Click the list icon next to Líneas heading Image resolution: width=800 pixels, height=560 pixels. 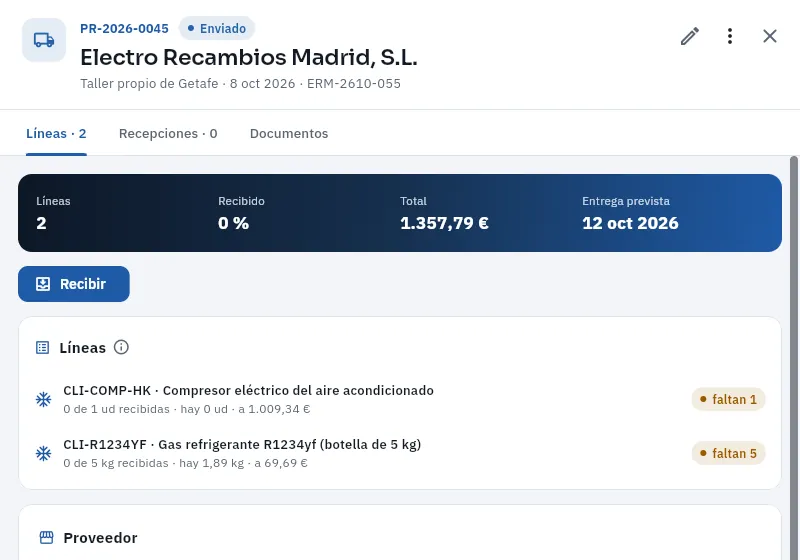click(x=42, y=348)
